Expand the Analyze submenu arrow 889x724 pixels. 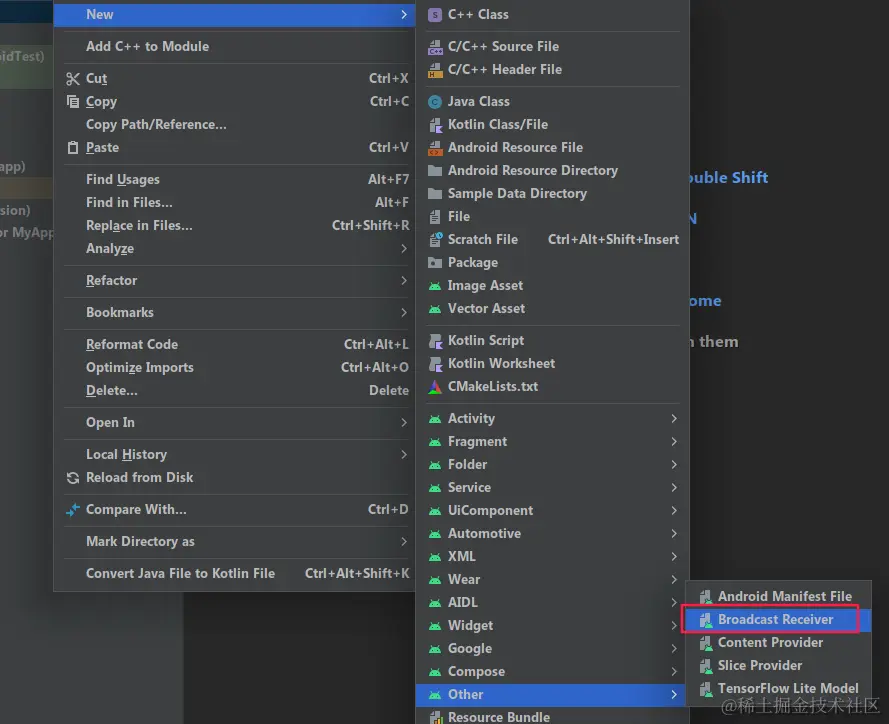pyautogui.click(x=404, y=249)
